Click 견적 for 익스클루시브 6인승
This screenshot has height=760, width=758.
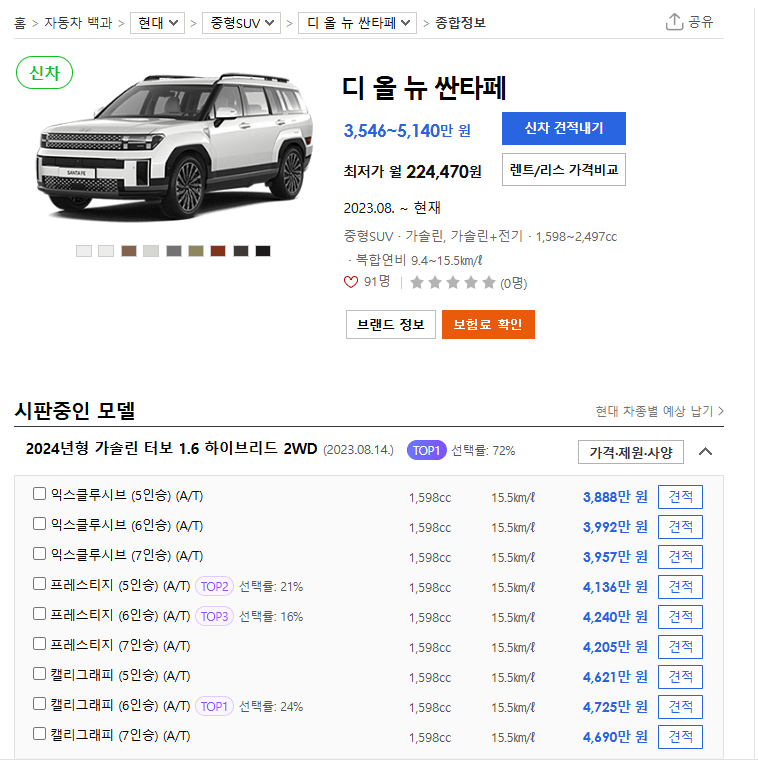pos(680,527)
